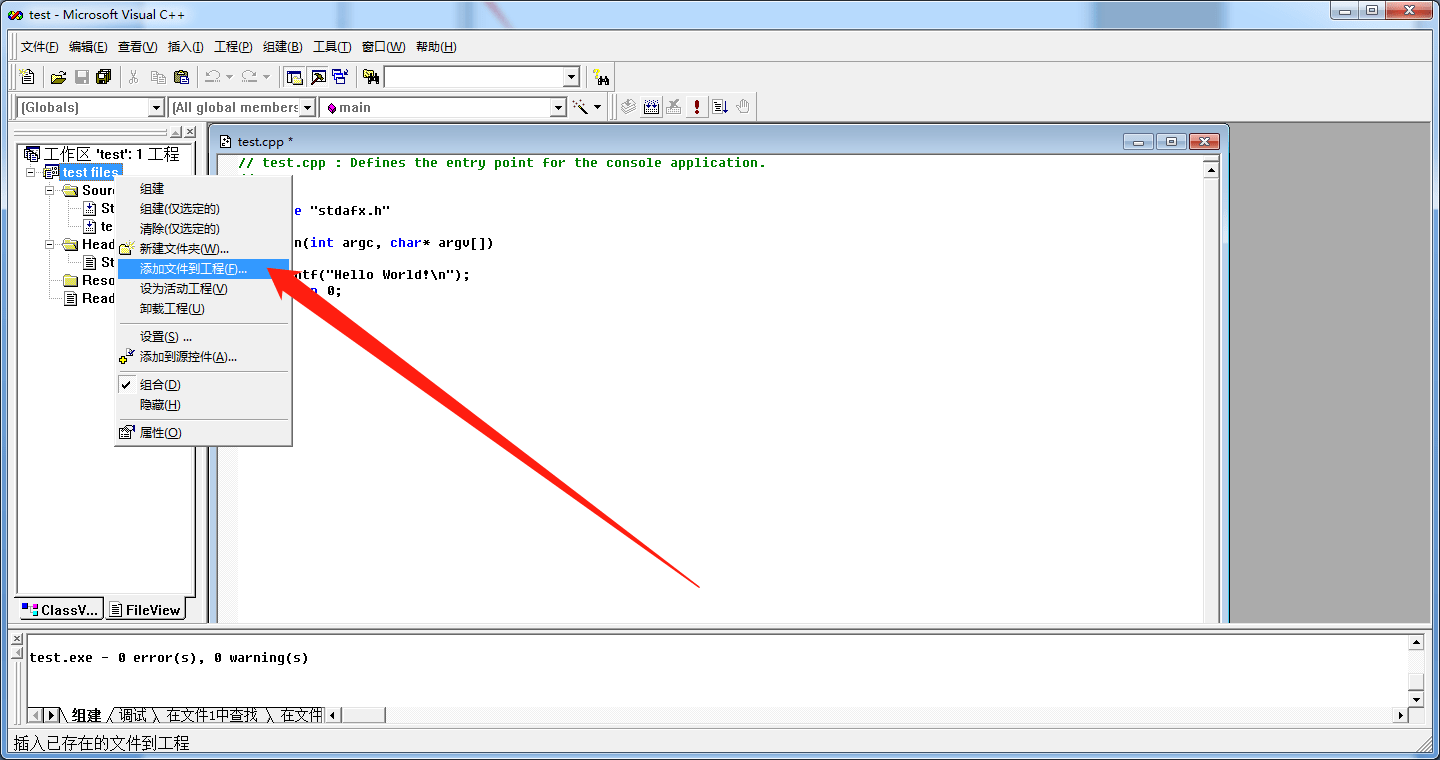The image size is (1440, 760).
Task: Click the red exclamation Execute Program icon
Action: pyautogui.click(x=697, y=107)
